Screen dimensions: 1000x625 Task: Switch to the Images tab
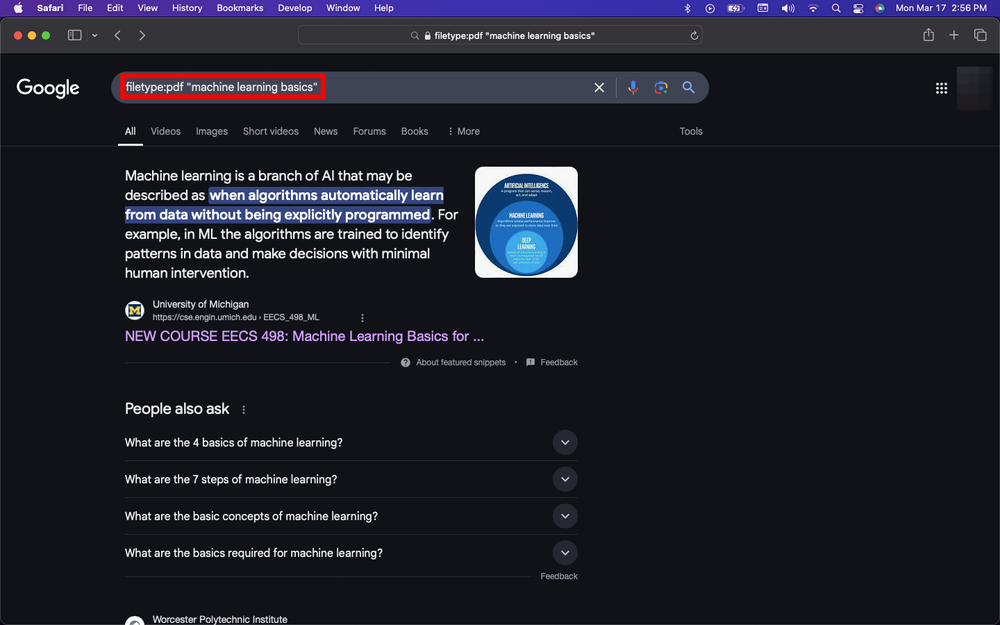[211, 131]
